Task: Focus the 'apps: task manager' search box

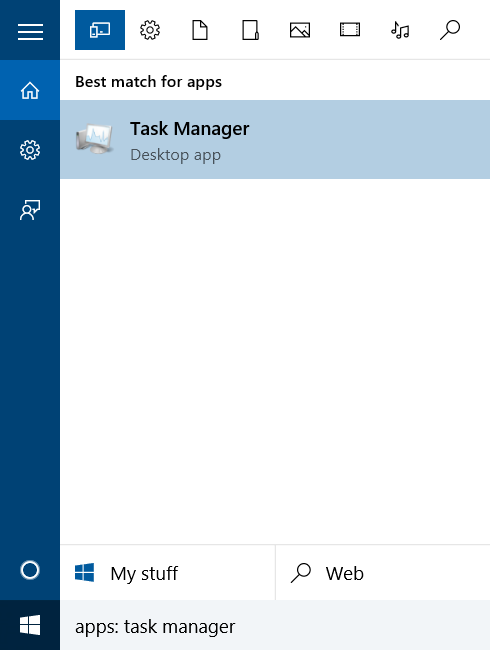Action: point(275,625)
